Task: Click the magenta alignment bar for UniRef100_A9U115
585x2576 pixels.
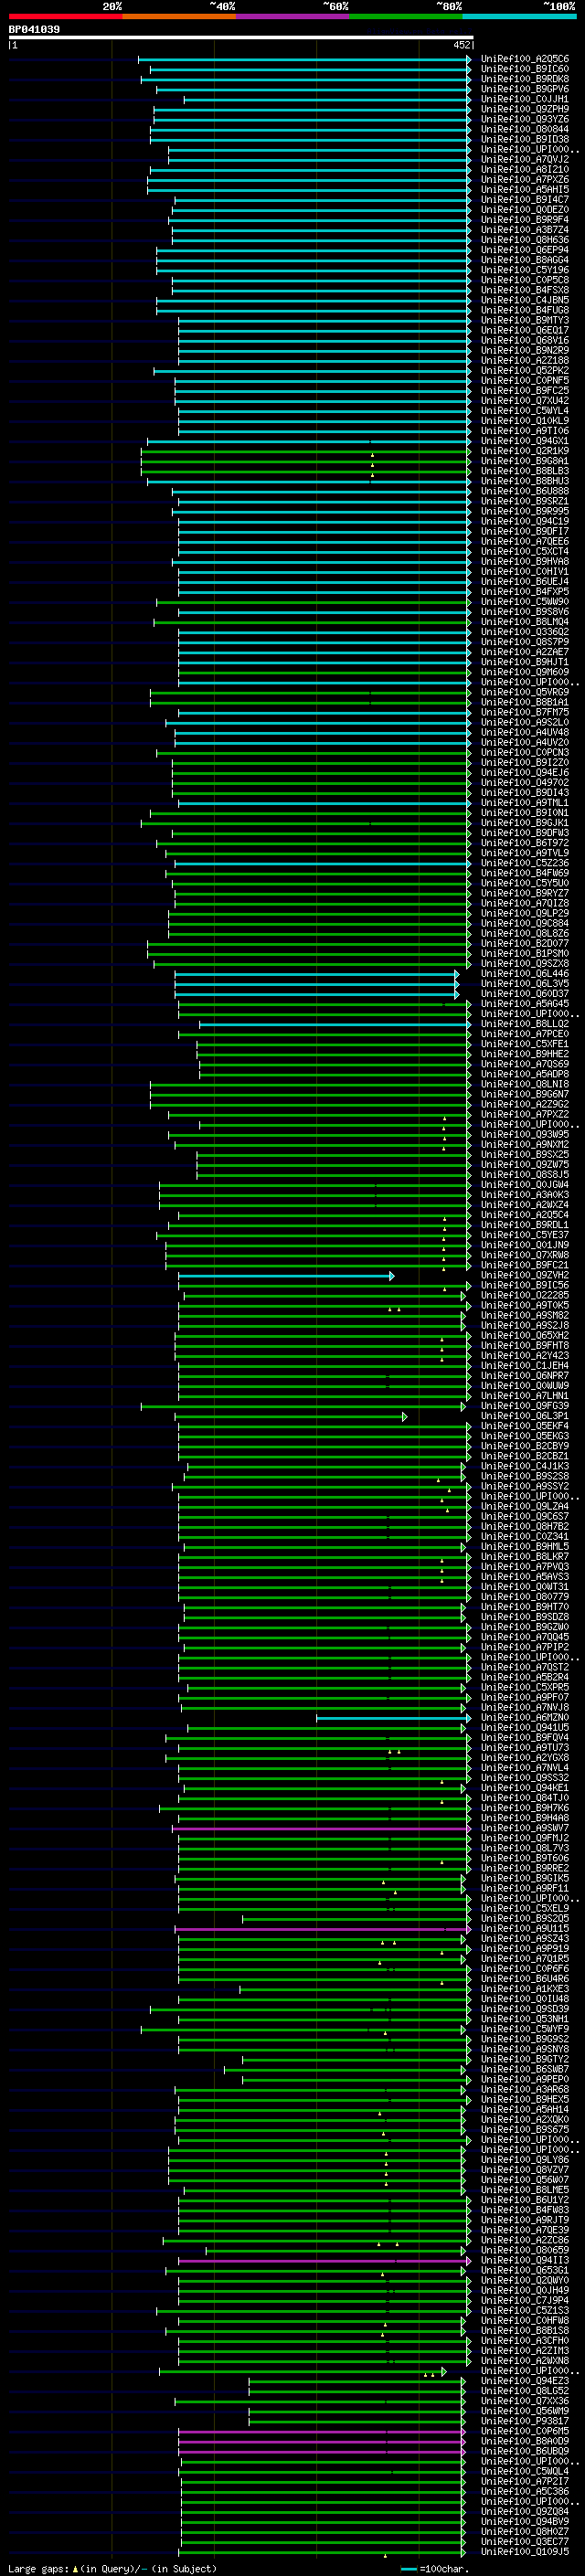Action: point(322,1929)
